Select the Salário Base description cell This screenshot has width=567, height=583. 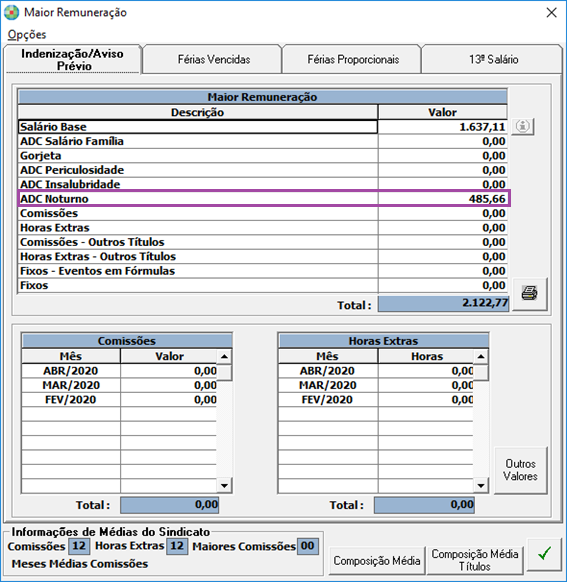coord(198,127)
